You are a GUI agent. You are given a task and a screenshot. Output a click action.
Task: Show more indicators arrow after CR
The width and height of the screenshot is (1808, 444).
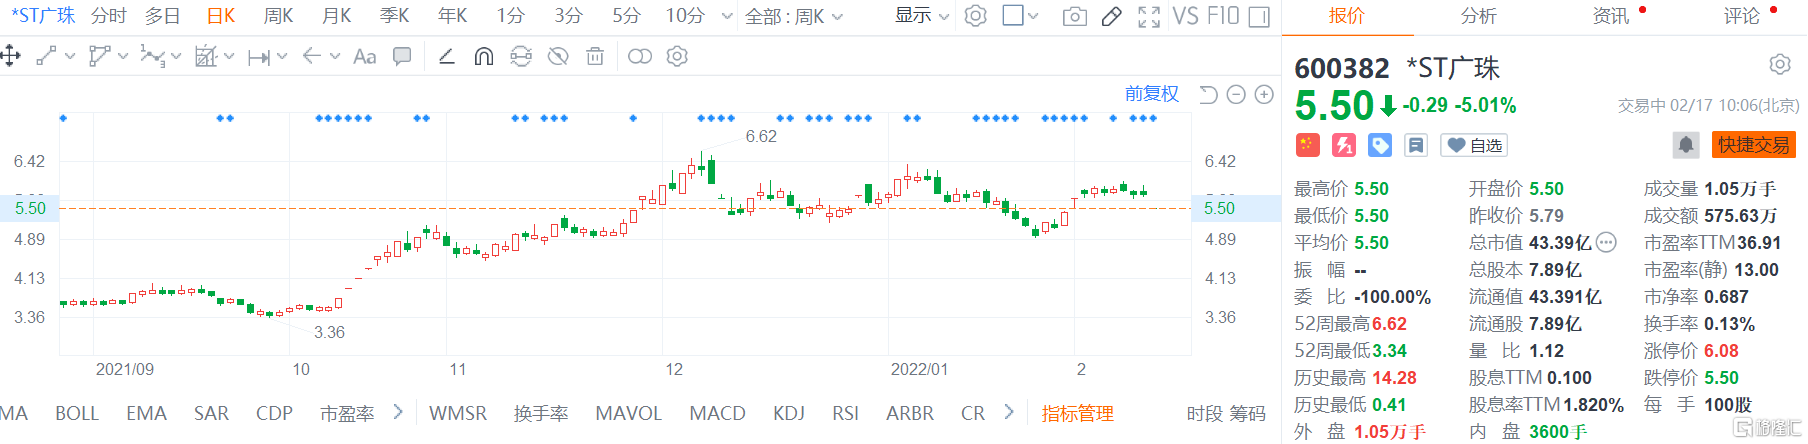(x=1008, y=412)
